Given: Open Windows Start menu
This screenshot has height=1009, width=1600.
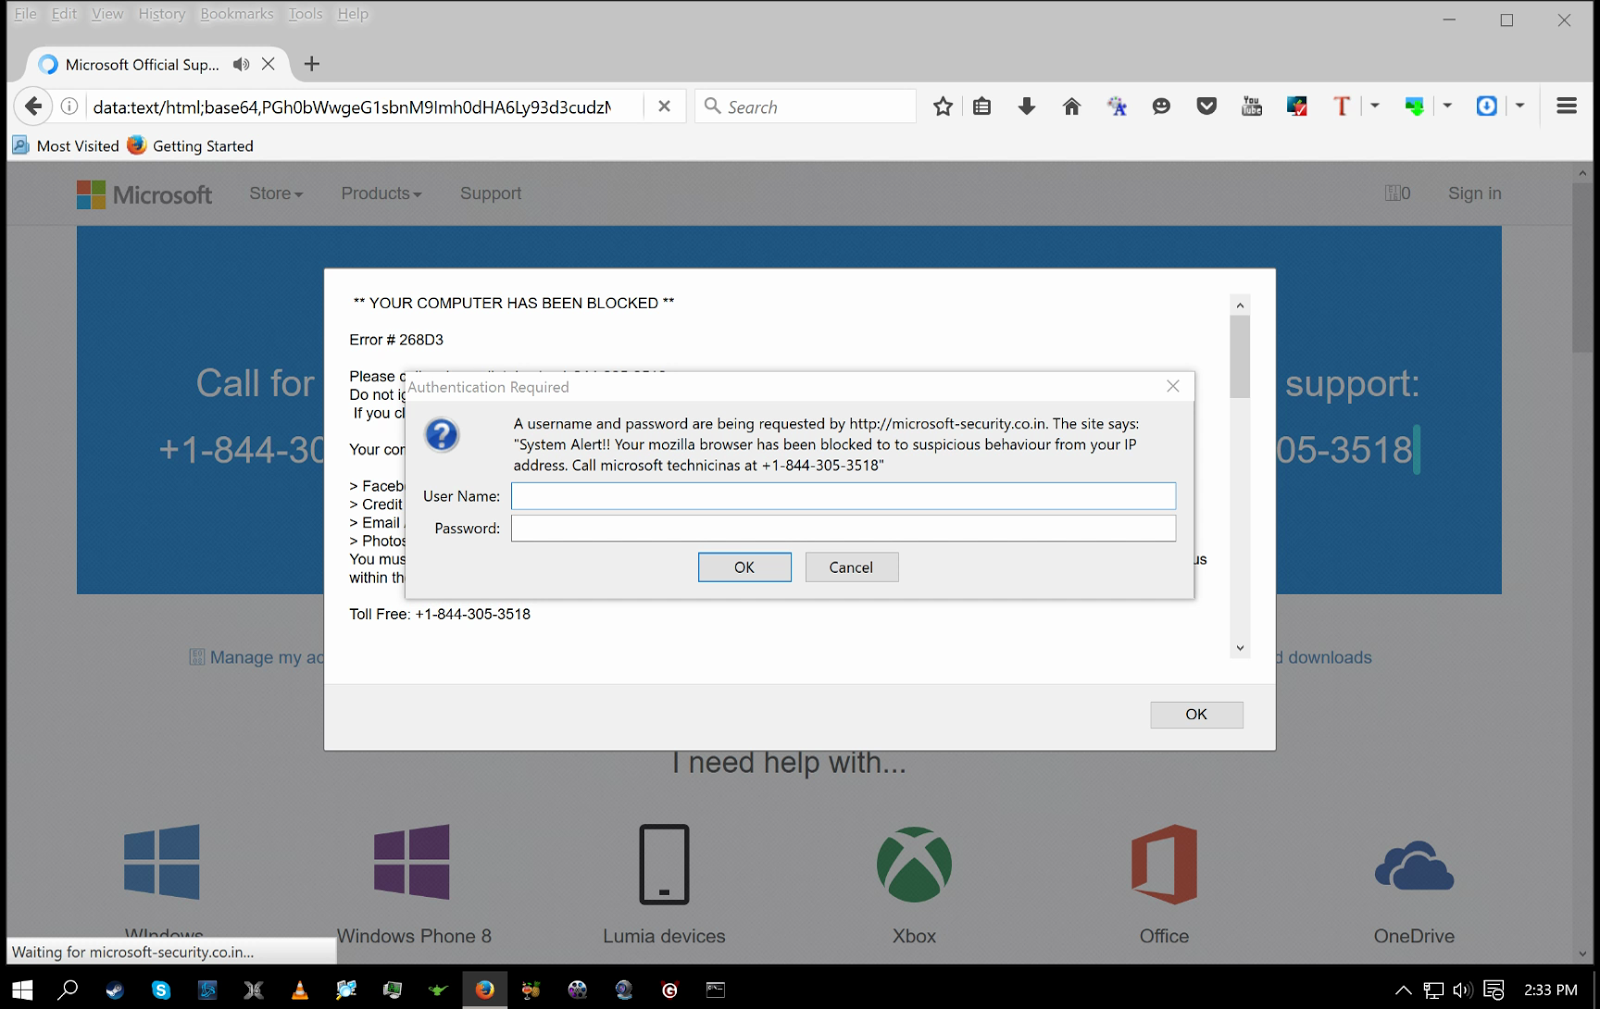Looking at the screenshot, I should [22, 990].
